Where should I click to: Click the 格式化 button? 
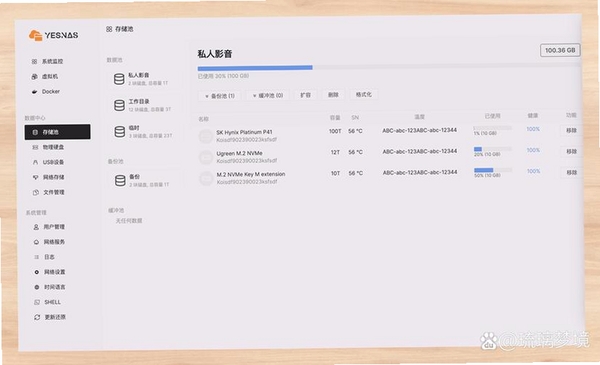364,94
